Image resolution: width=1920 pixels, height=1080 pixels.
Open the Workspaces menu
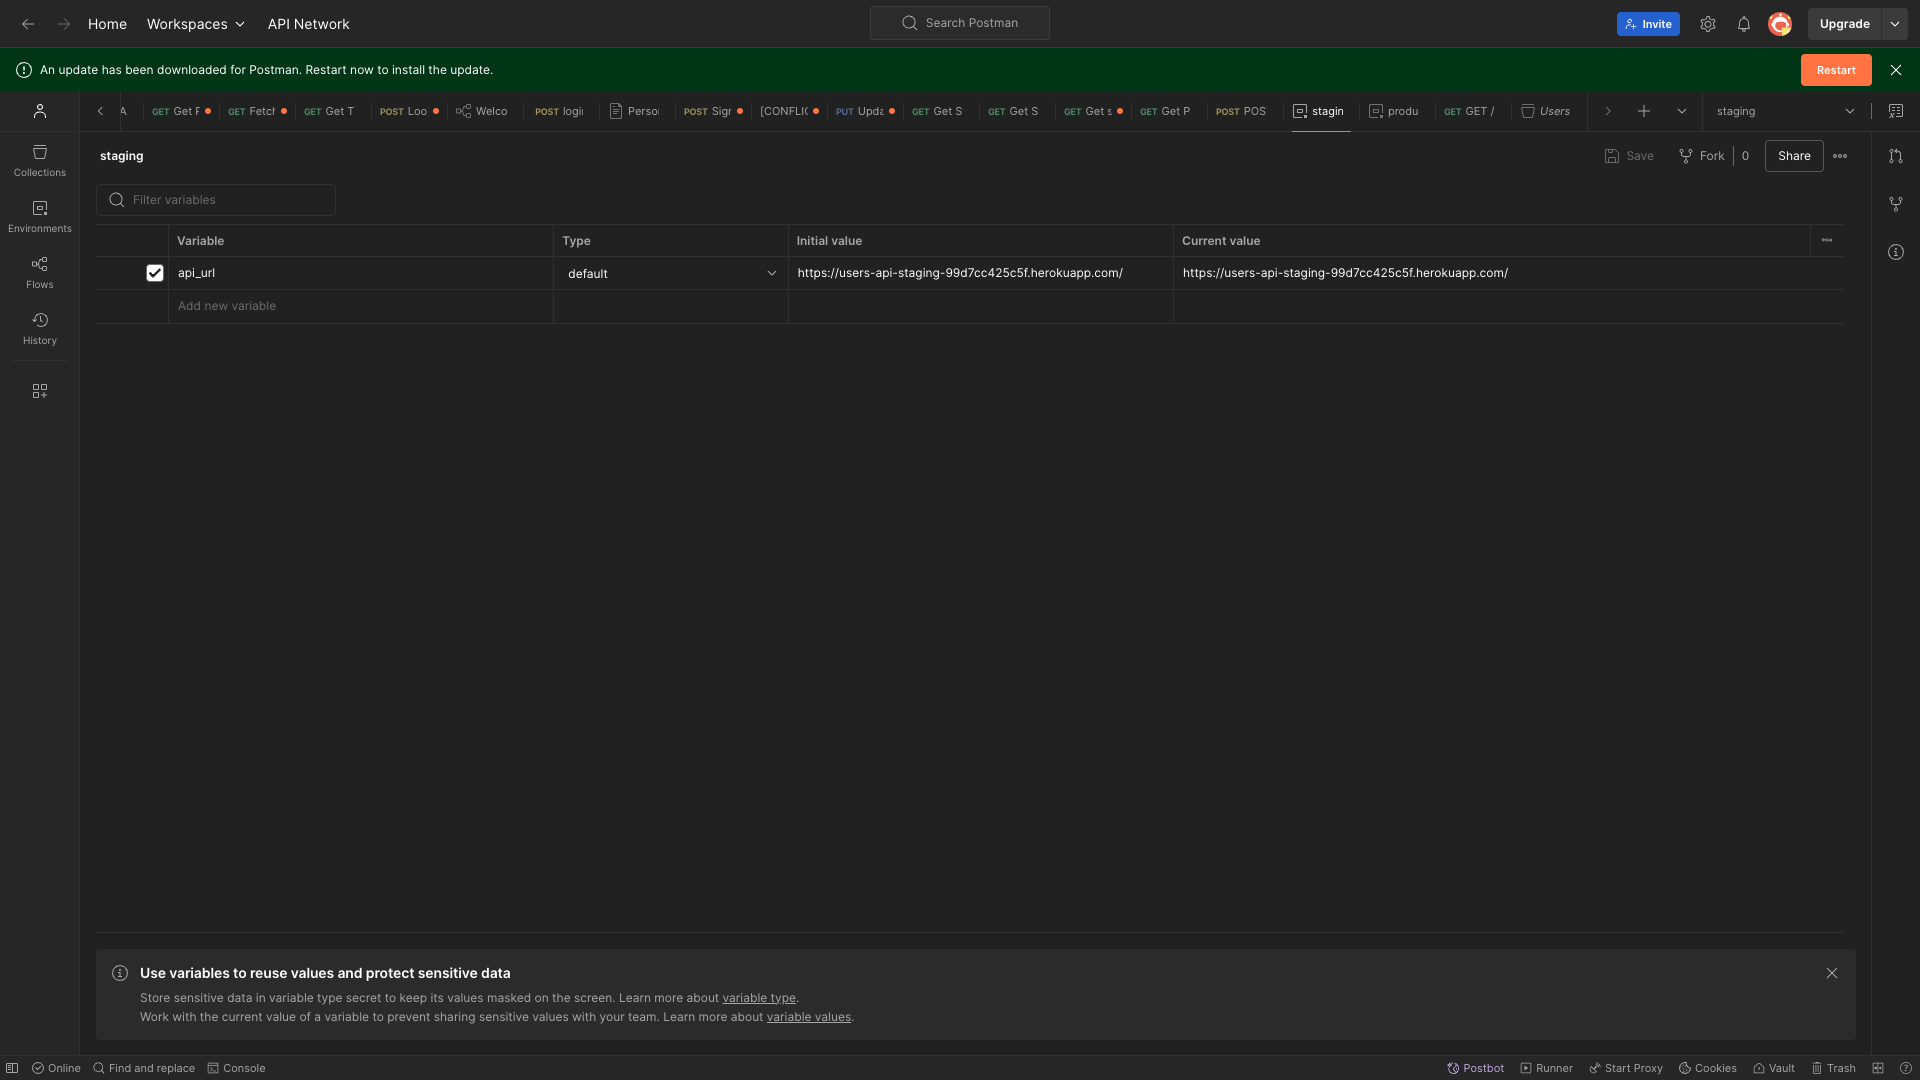pyautogui.click(x=194, y=24)
